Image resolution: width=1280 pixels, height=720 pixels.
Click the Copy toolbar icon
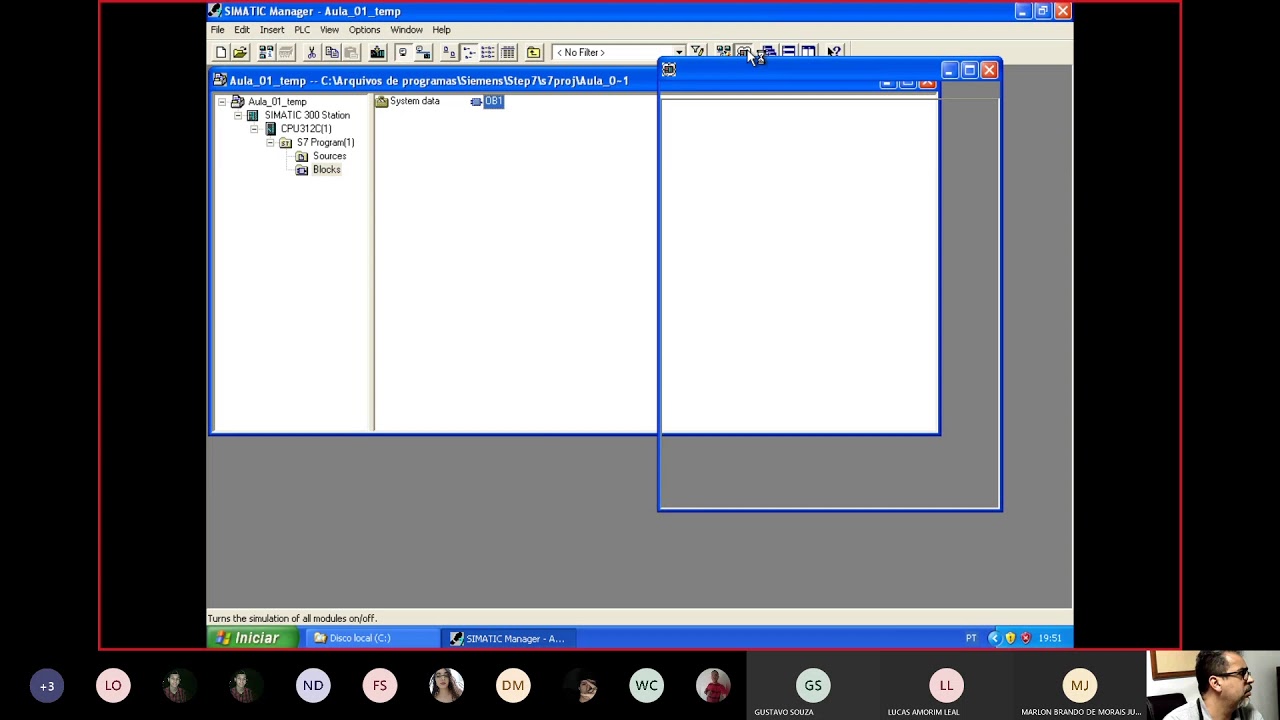pos(331,52)
